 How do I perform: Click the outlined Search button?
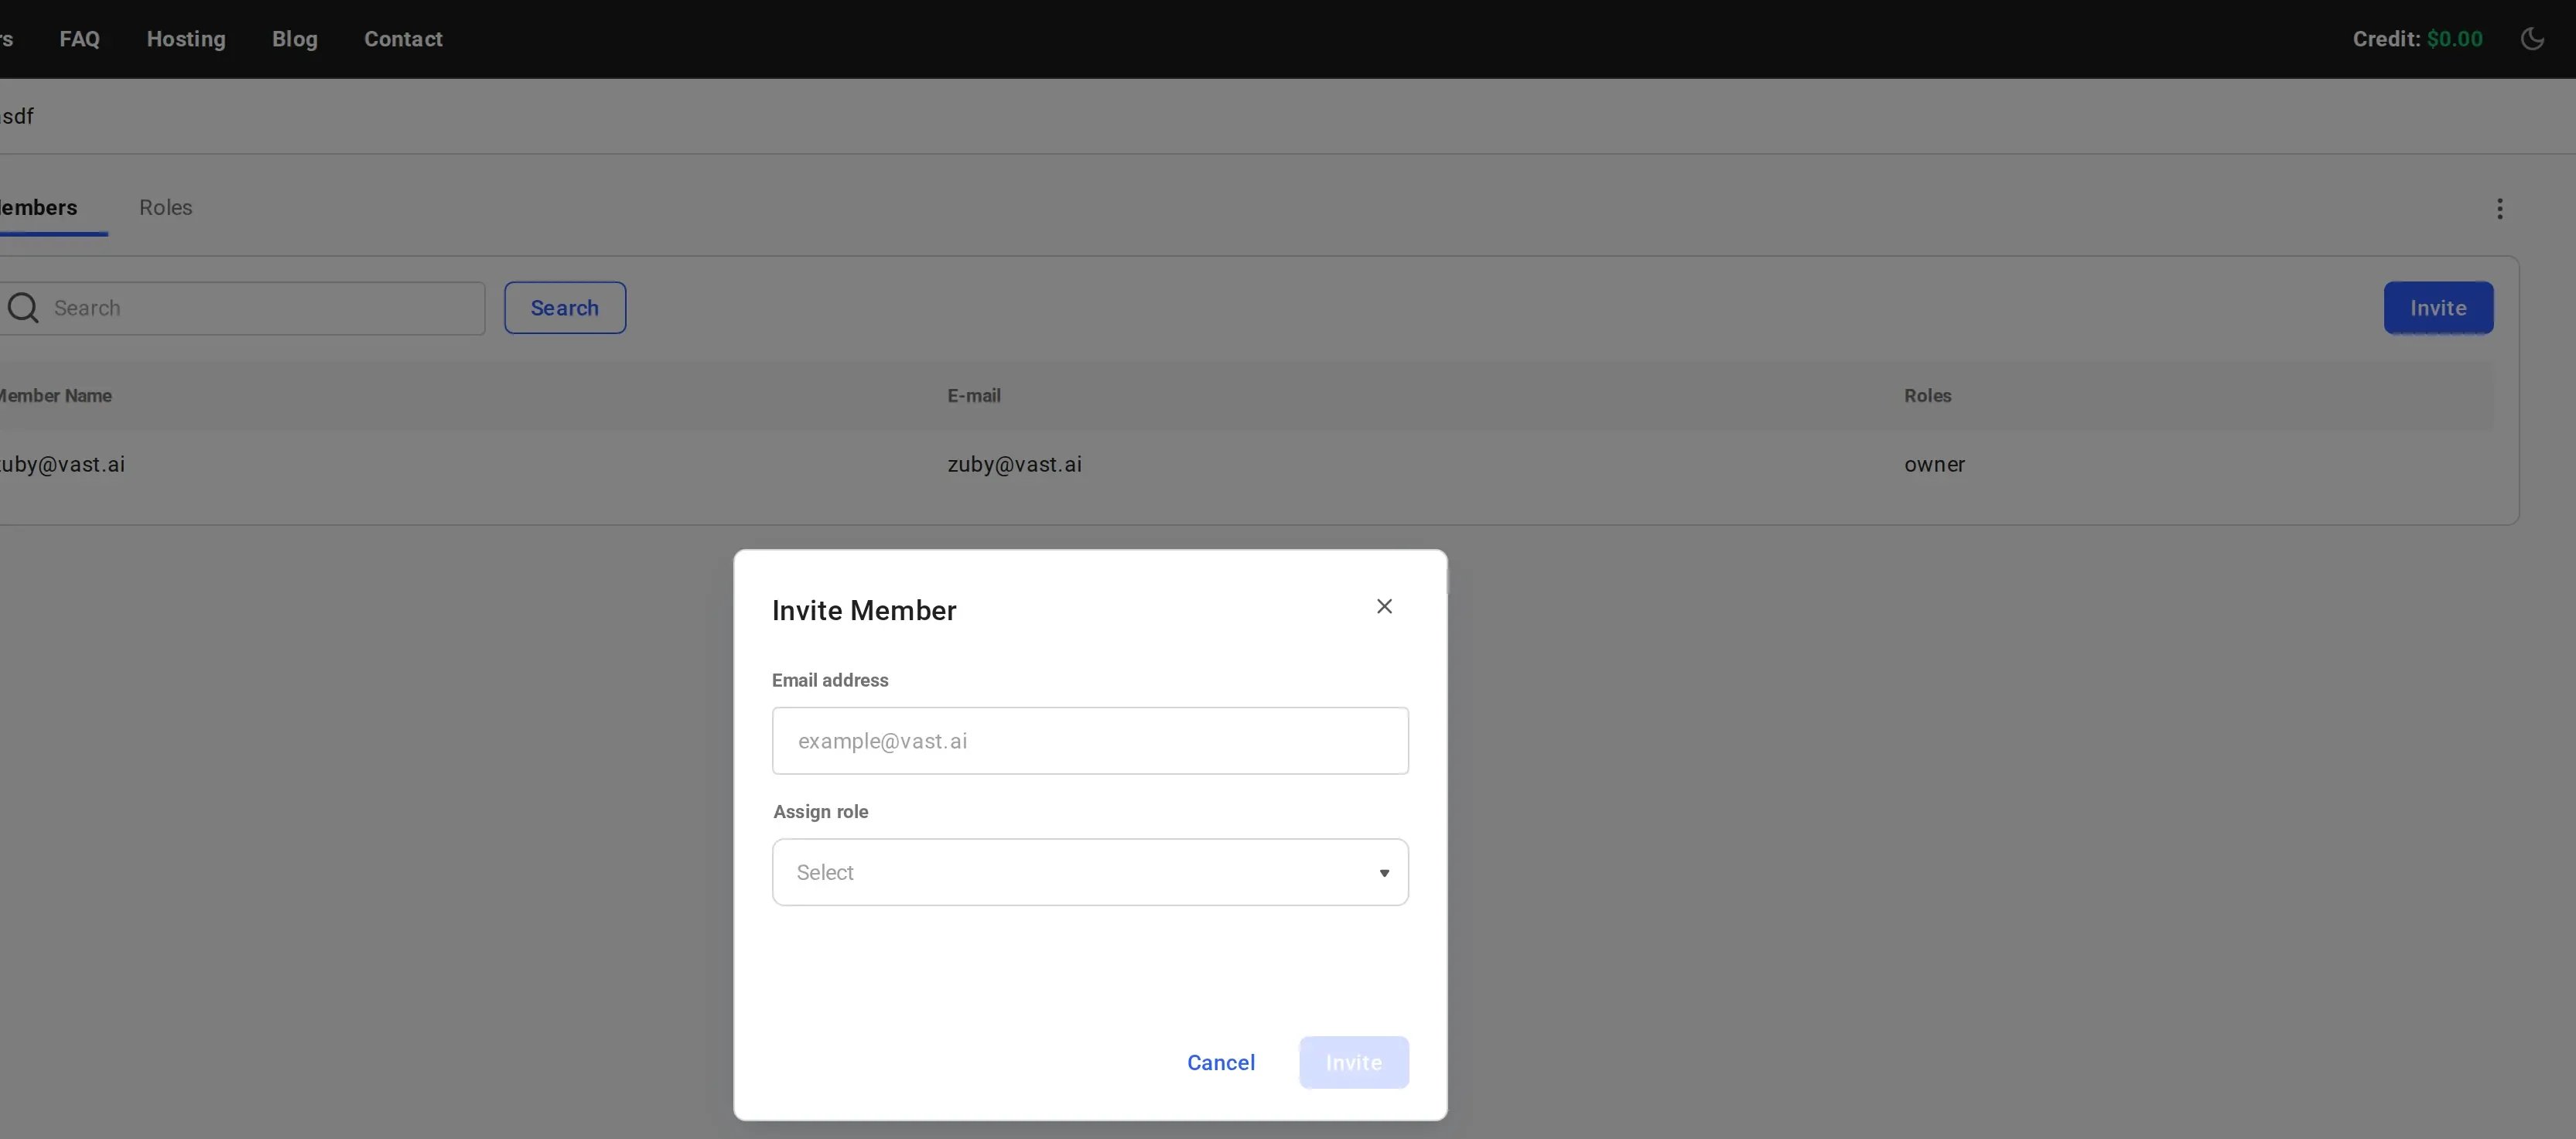[565, 308]
